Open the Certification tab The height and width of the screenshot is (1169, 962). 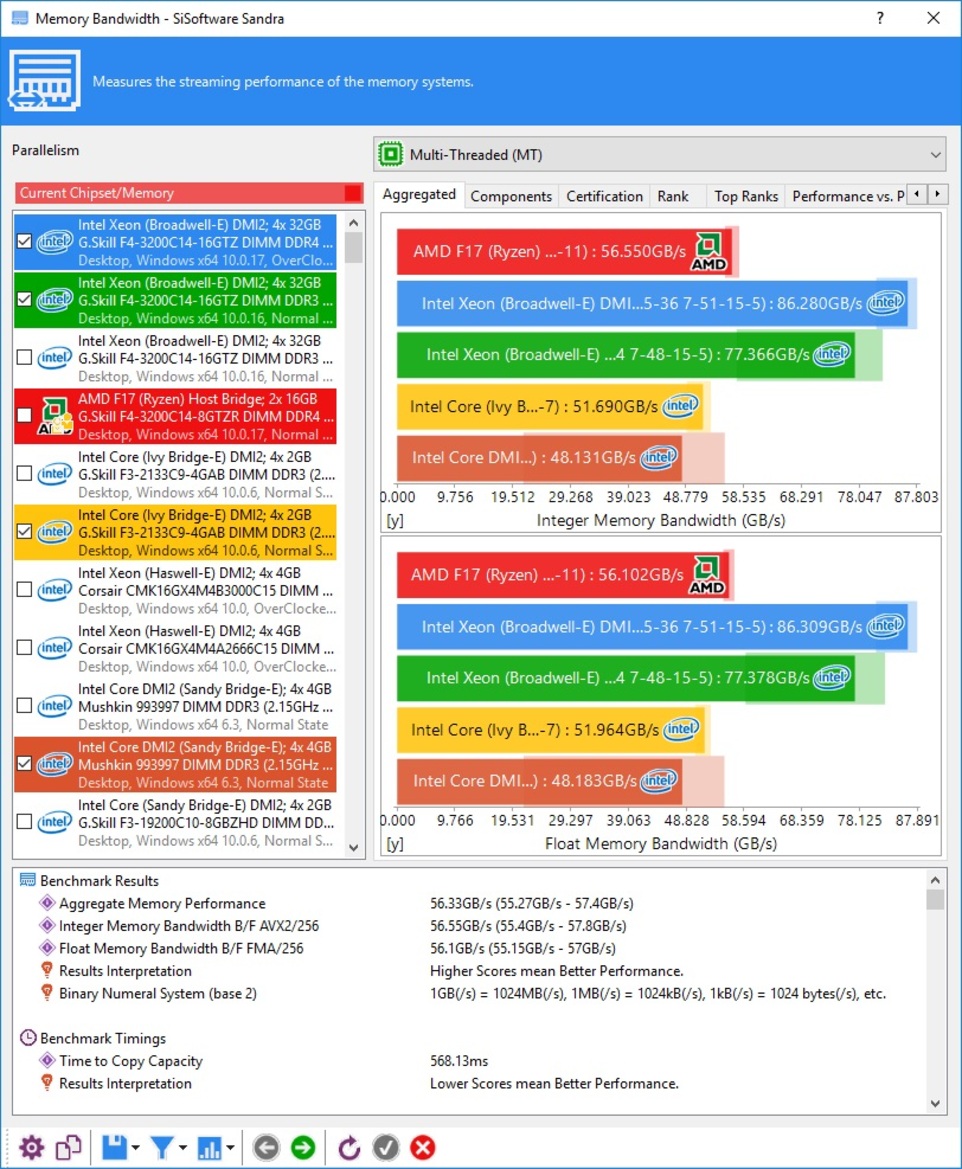[x=604, y=196]
